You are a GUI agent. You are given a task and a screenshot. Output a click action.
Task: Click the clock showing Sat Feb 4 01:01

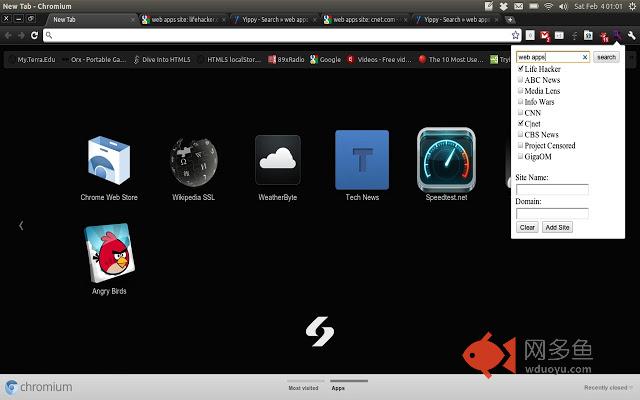(x=598, y=6)
